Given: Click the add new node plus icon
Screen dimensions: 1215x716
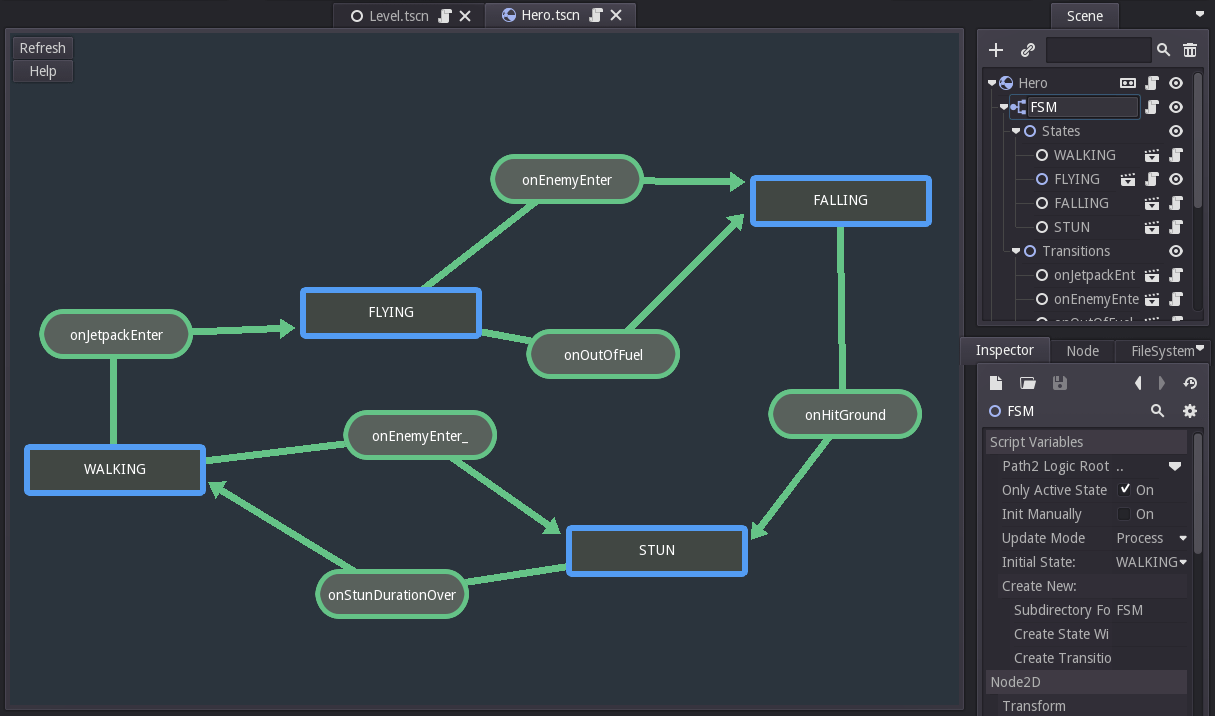Looking at the screenshot, I should (995, 50).
